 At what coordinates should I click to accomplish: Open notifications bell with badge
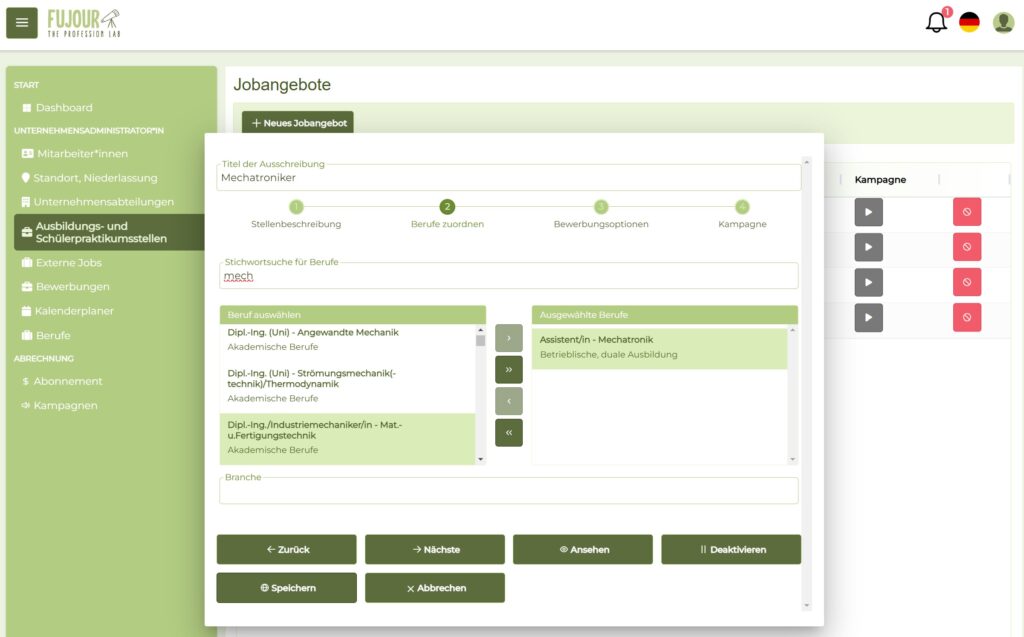pos(936,22)
